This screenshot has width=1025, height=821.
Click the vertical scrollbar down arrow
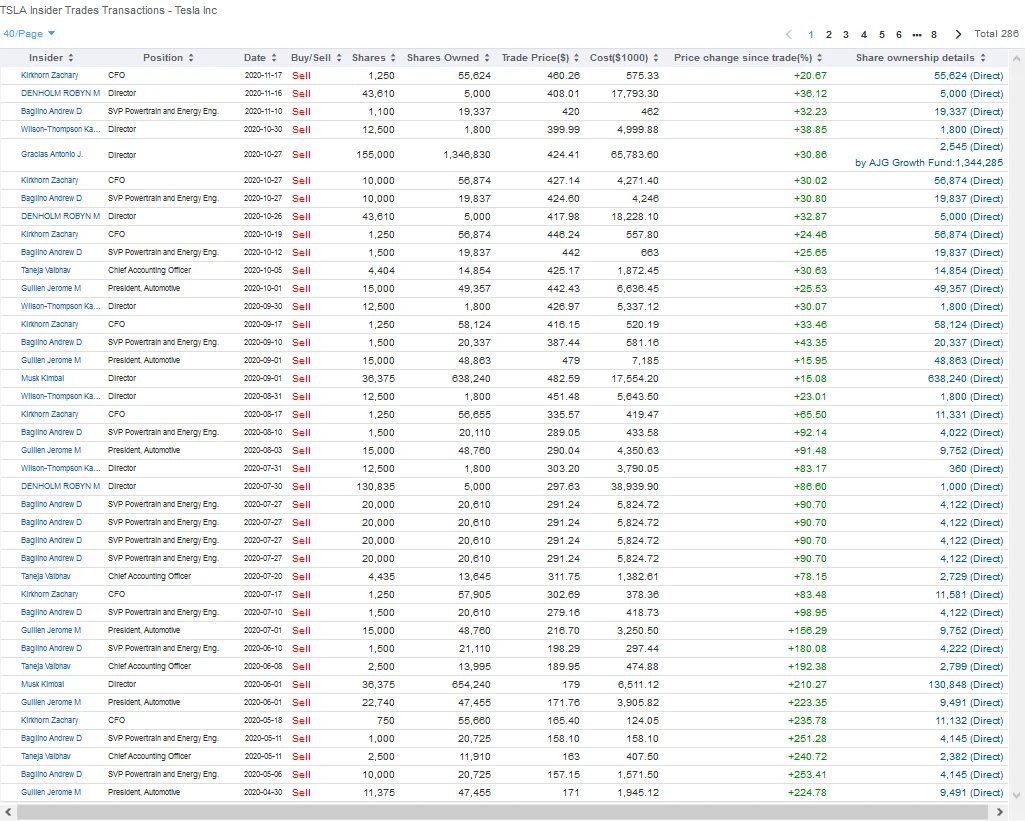pyautogui.click(x=1016, y=795)
